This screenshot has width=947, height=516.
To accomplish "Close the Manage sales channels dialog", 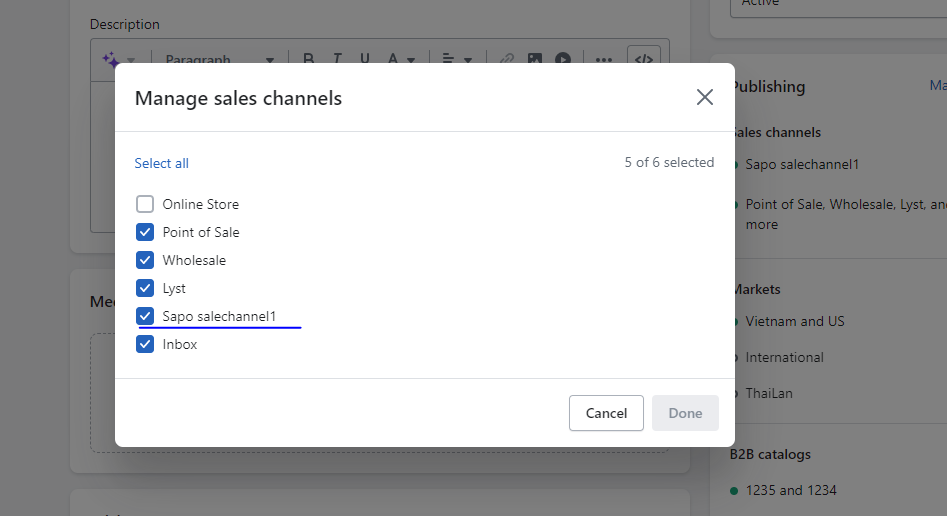I will pyautogui.click(x=705, y=97).
